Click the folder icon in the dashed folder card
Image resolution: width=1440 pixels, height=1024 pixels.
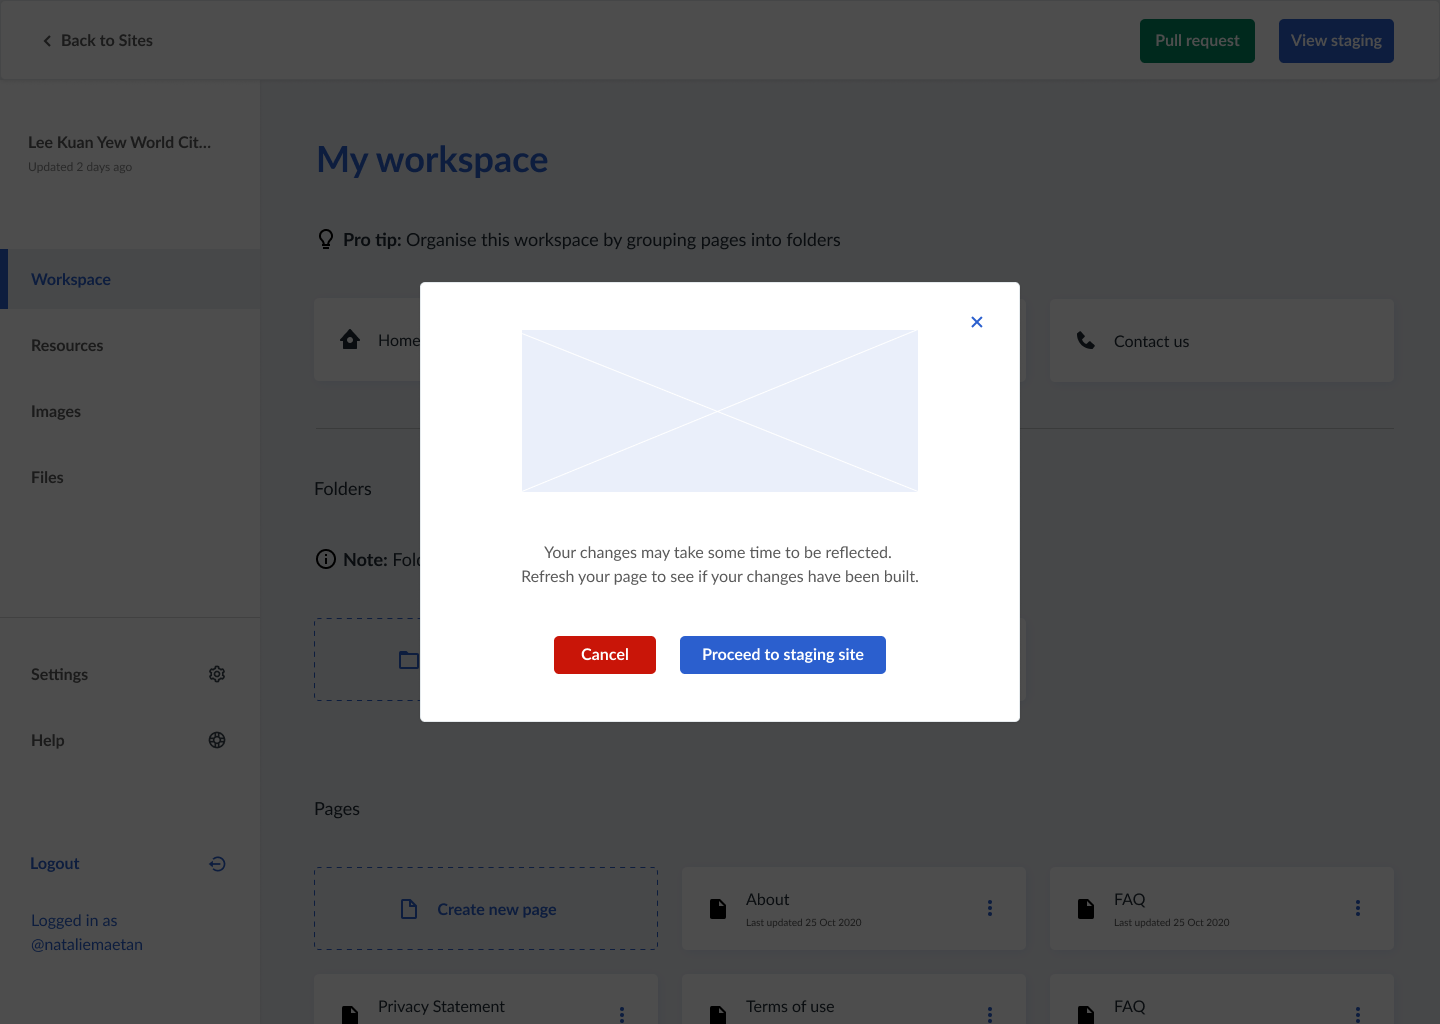408,659
